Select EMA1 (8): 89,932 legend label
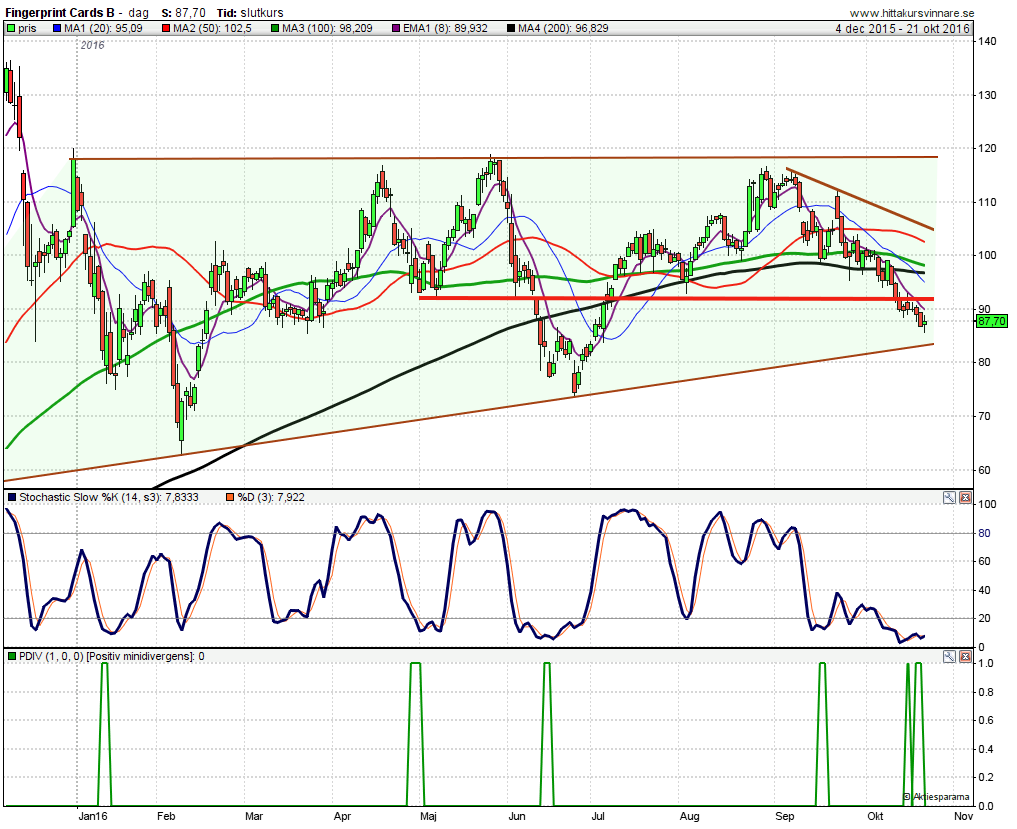The image size is (1017, 829). click(x=446, y=28)
